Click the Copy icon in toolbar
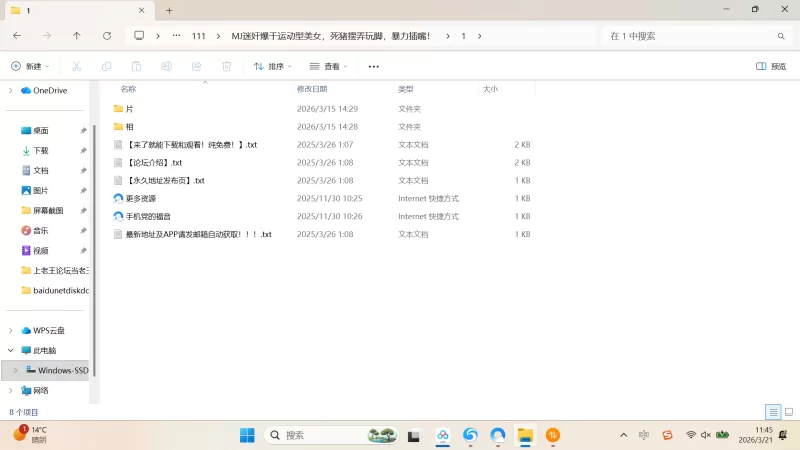Image resolution: width=800 pixels, height=450 pixels. pyautogui.click(x=106, y=66)
